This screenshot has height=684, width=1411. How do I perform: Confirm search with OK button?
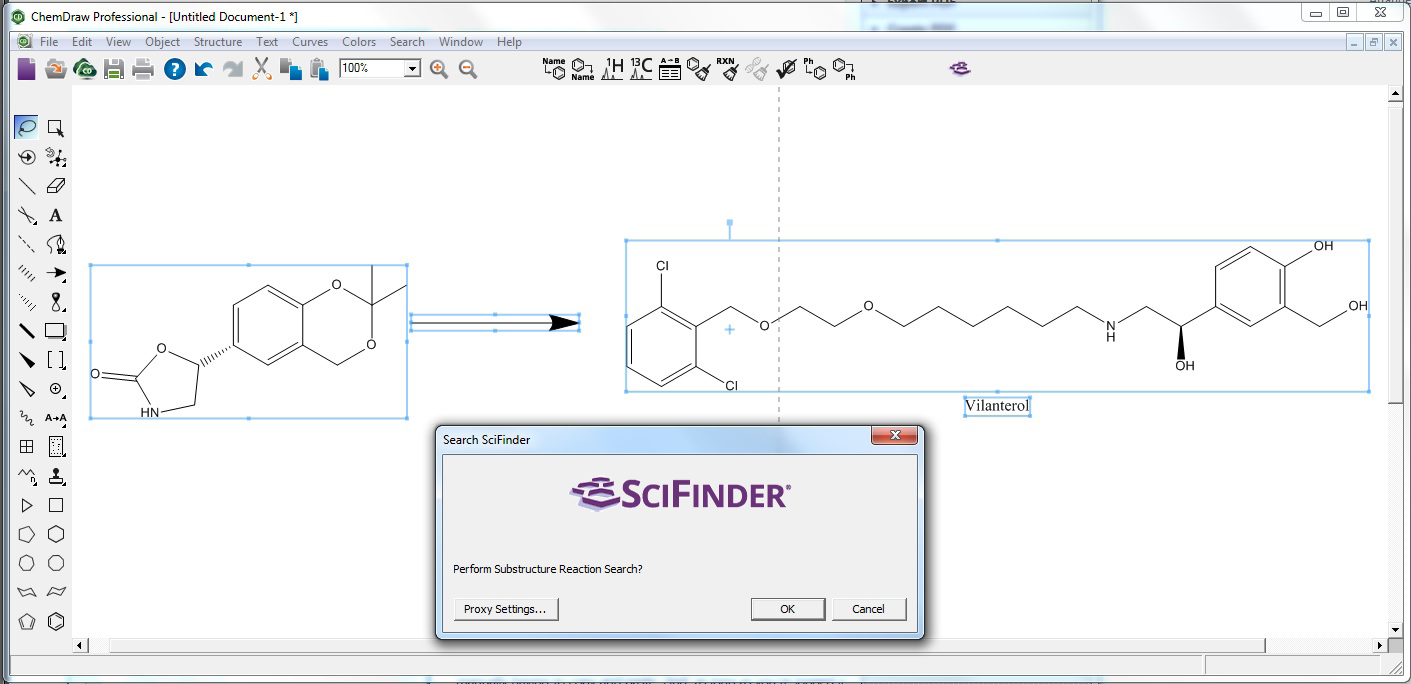[x=787, y=609]
